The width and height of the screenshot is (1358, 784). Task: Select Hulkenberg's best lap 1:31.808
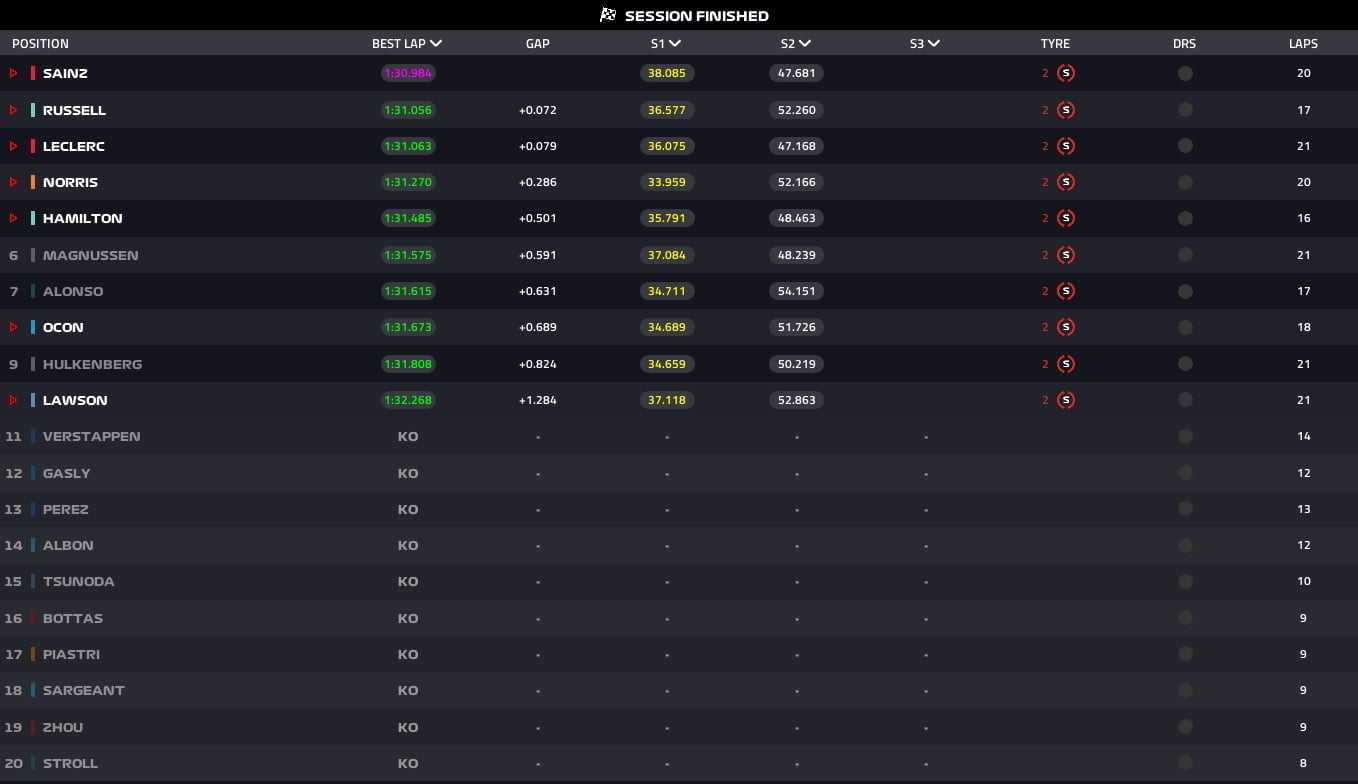(408, 364)
